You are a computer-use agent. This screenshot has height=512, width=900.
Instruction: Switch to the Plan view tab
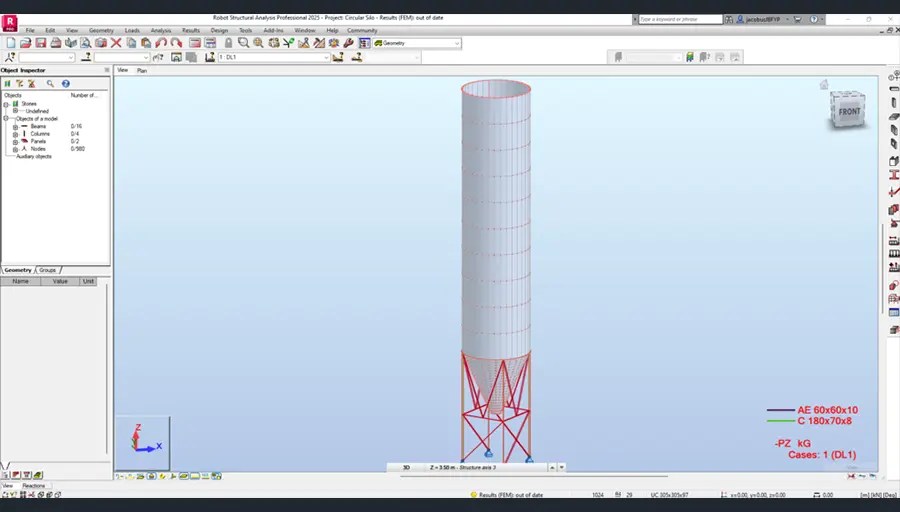pyautogui.click(x=142, y=71)
